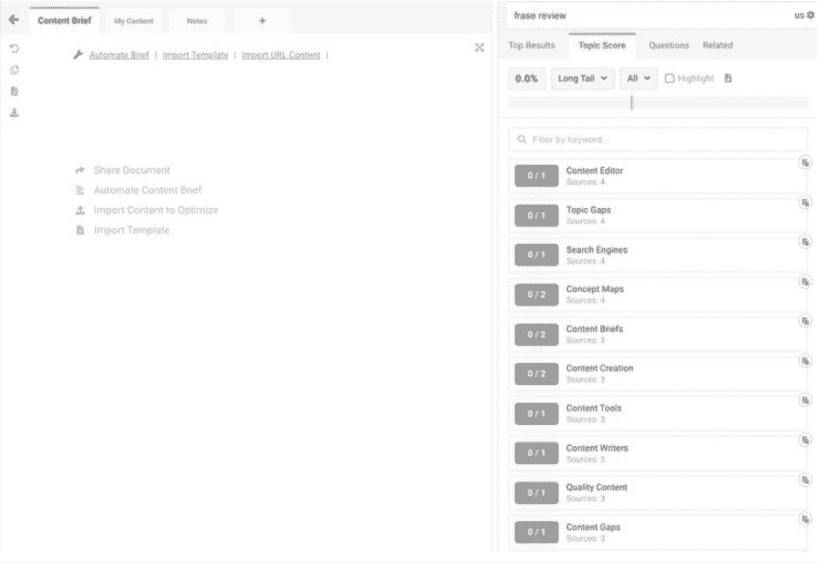The height and width of the screenshot is (563, 820).
Task: Copy the Topic Gaps topic
Action: pyautogui.click(x=805, y=202)
